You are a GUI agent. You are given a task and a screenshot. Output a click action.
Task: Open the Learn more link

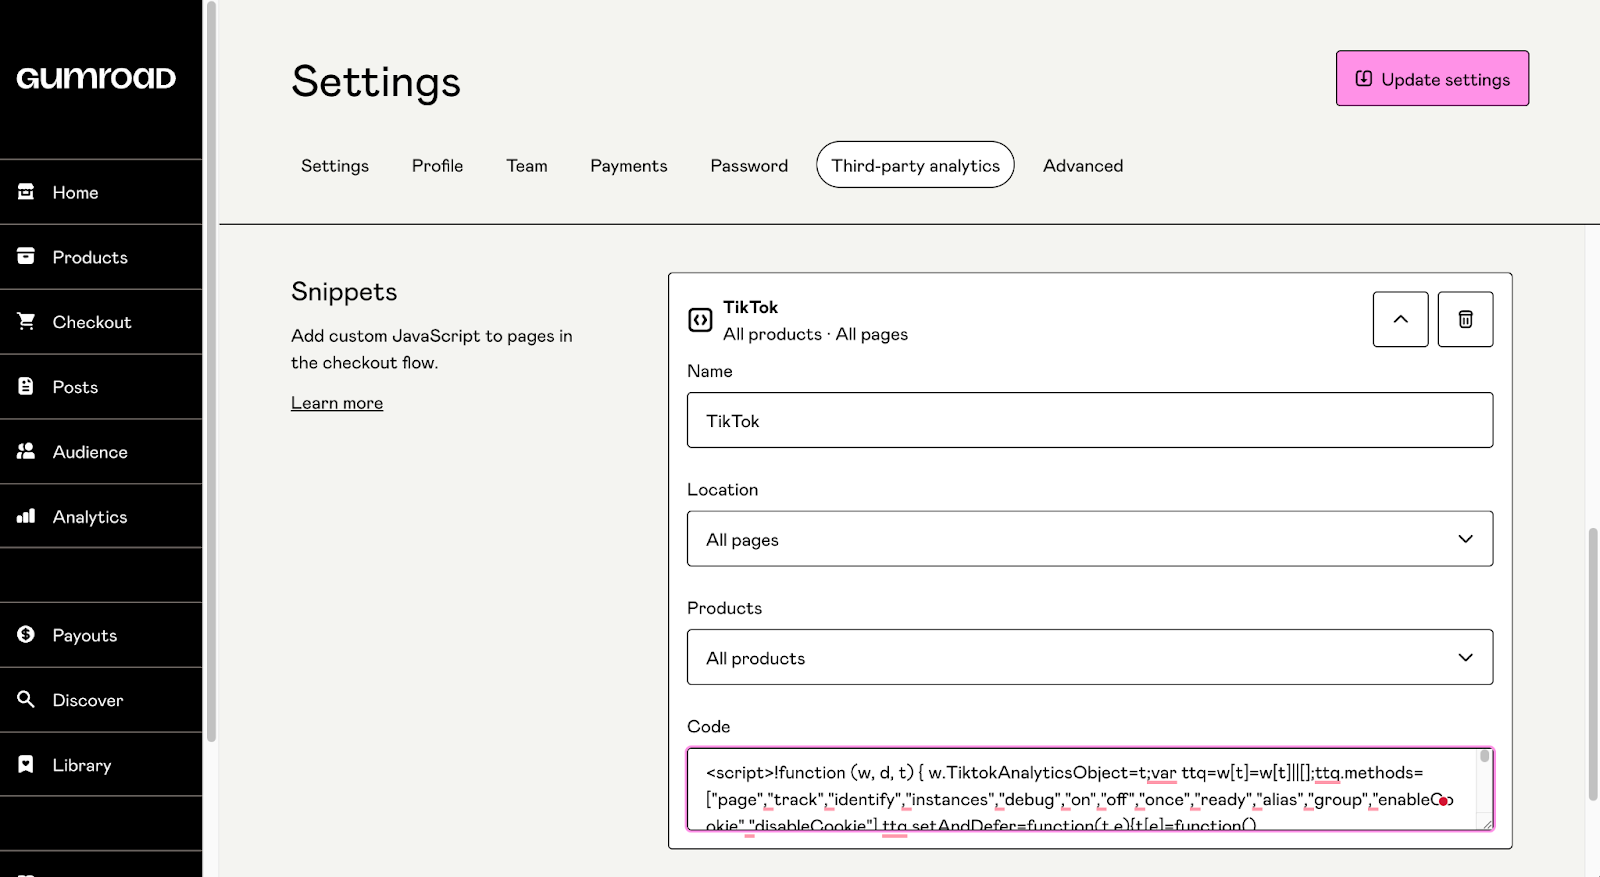click(x=337, y=403)
